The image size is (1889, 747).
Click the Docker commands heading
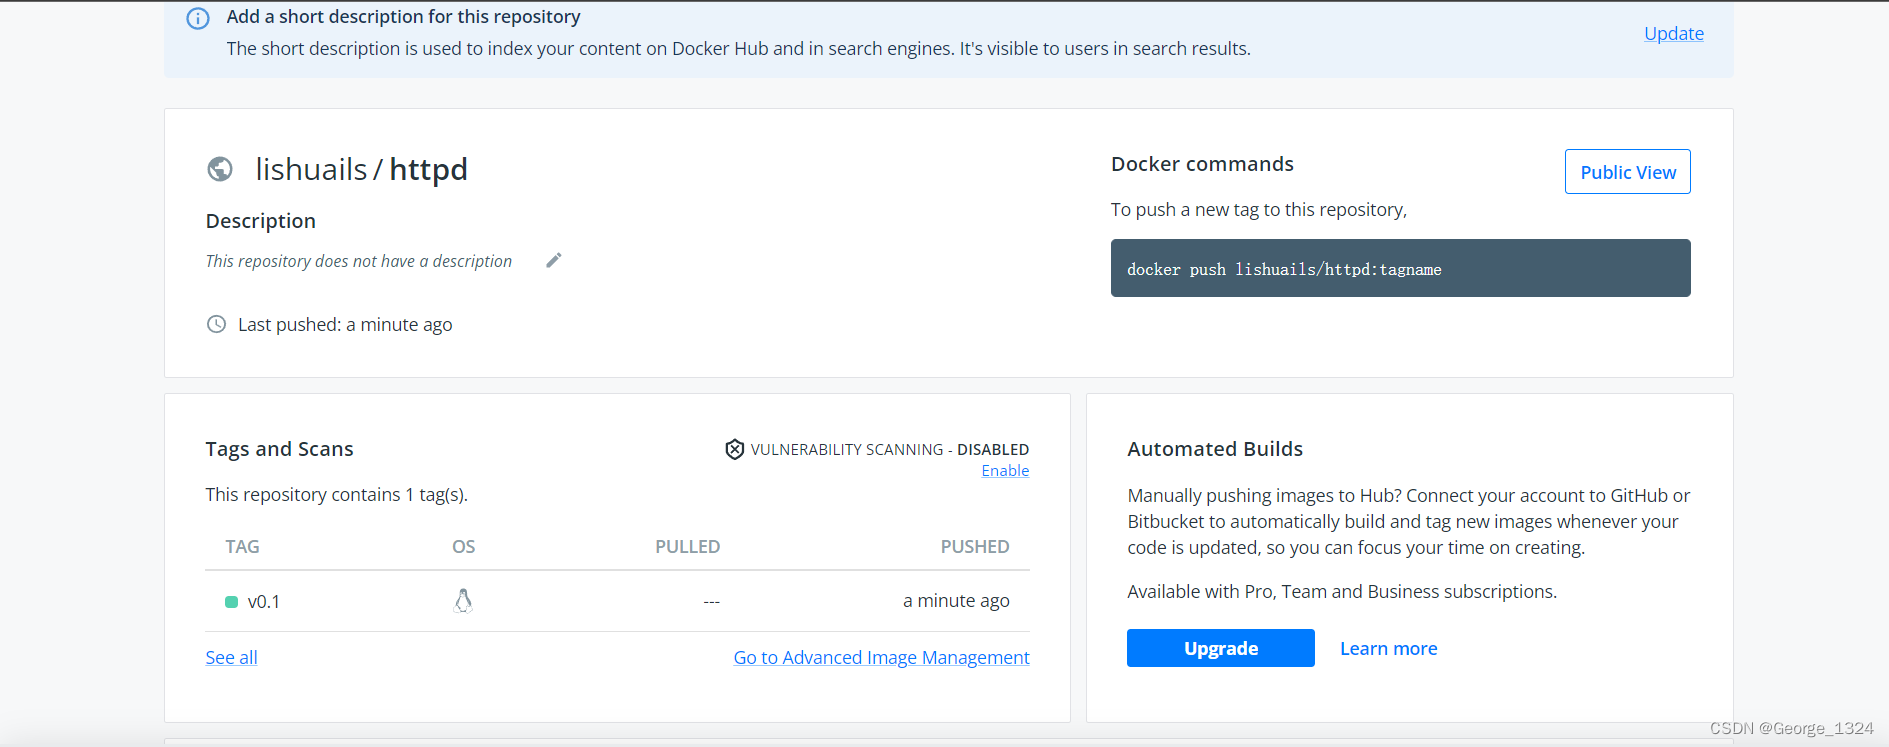coord(1202,164)
